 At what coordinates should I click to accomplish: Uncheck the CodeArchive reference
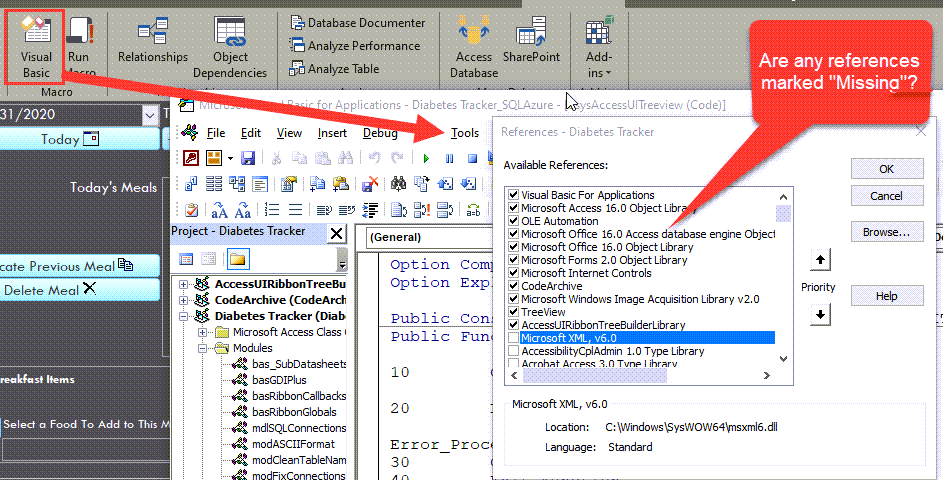click(x=514, y=286)
